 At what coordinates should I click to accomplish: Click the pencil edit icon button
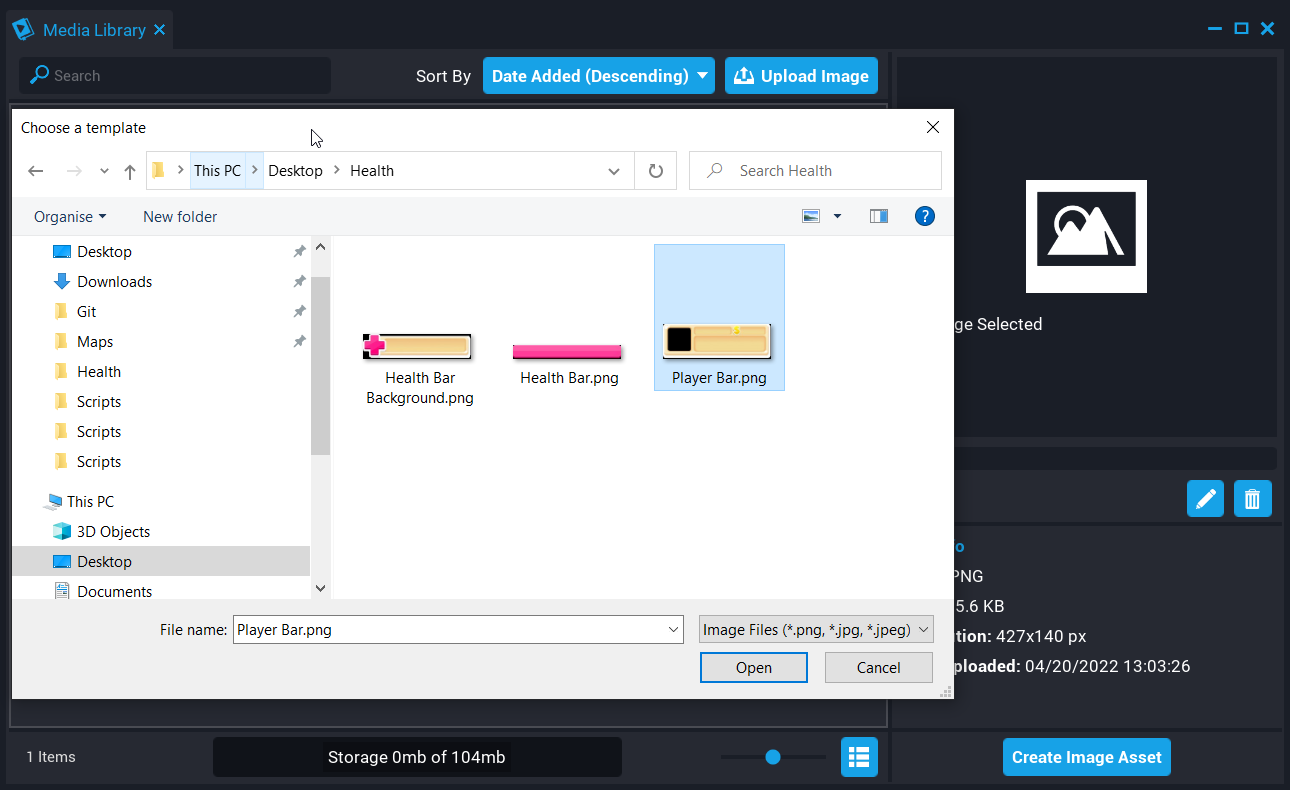tap(1205, 498)
